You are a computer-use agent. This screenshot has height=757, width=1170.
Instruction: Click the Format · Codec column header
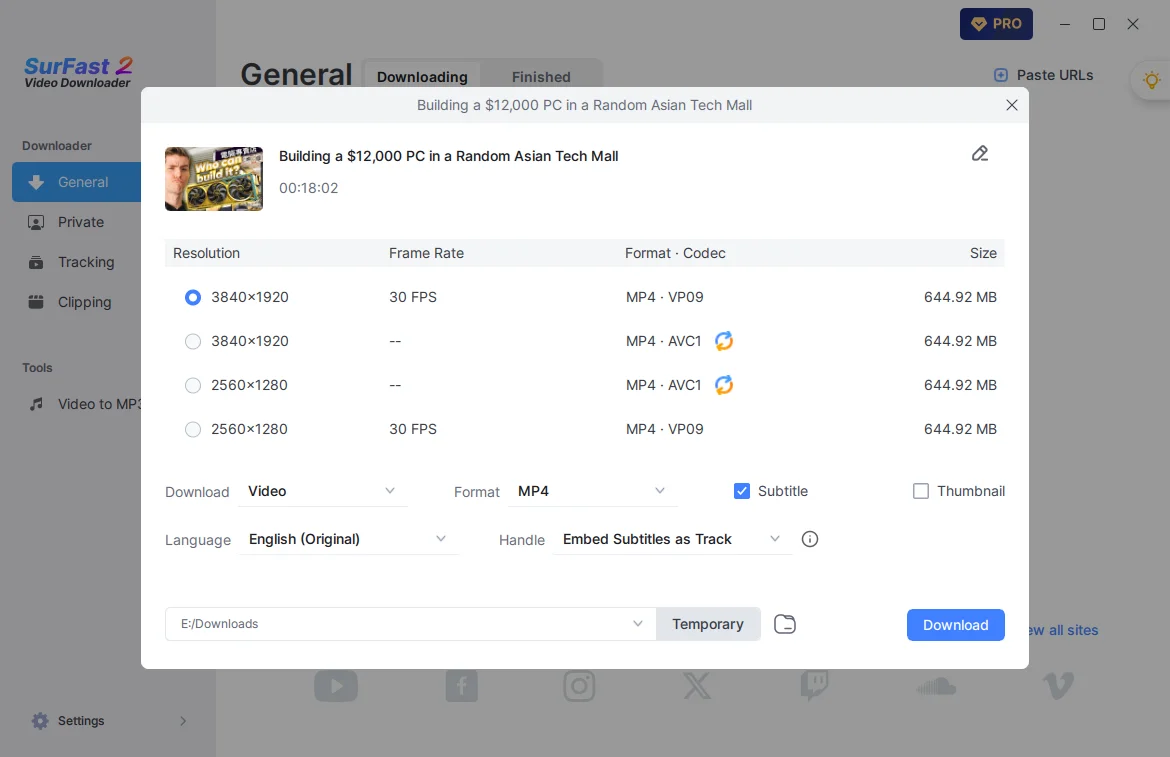tap(675, 253)
